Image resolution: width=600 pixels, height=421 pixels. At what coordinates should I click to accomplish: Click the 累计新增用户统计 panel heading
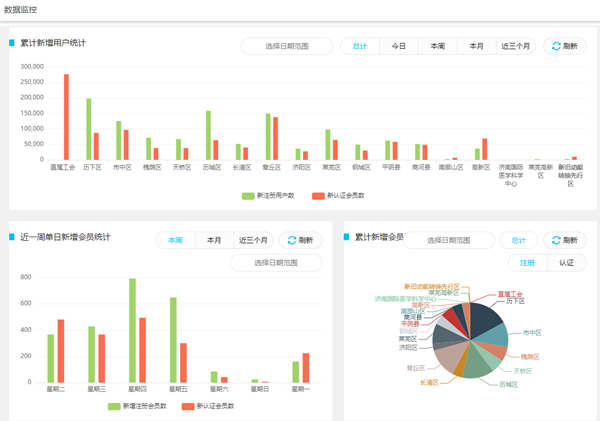53,43
